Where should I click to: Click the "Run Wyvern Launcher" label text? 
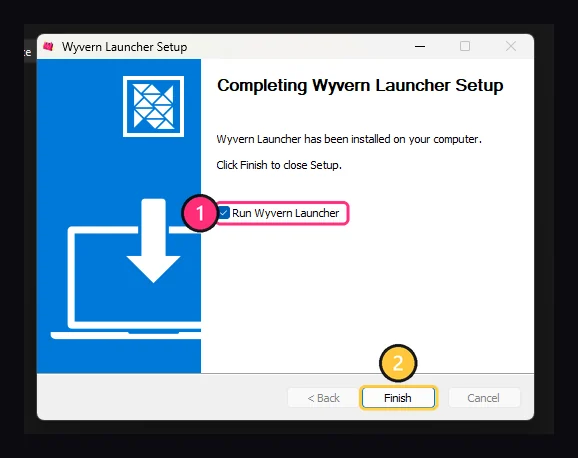[x=285, y=213]
